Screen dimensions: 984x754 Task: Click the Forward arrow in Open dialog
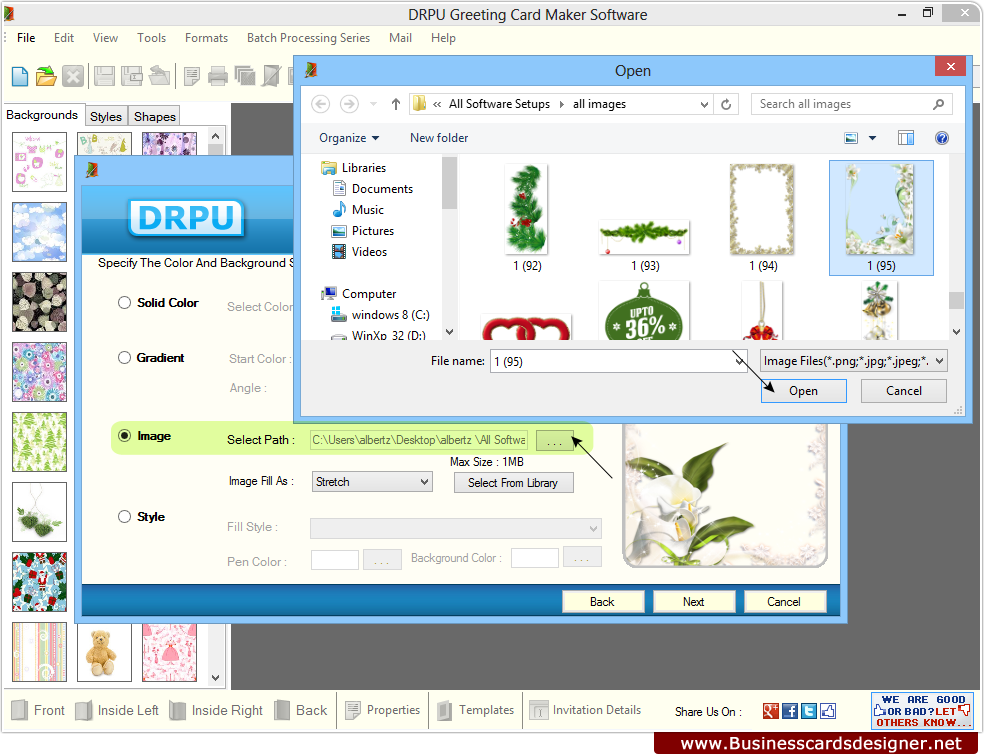(x=349, y=104)
